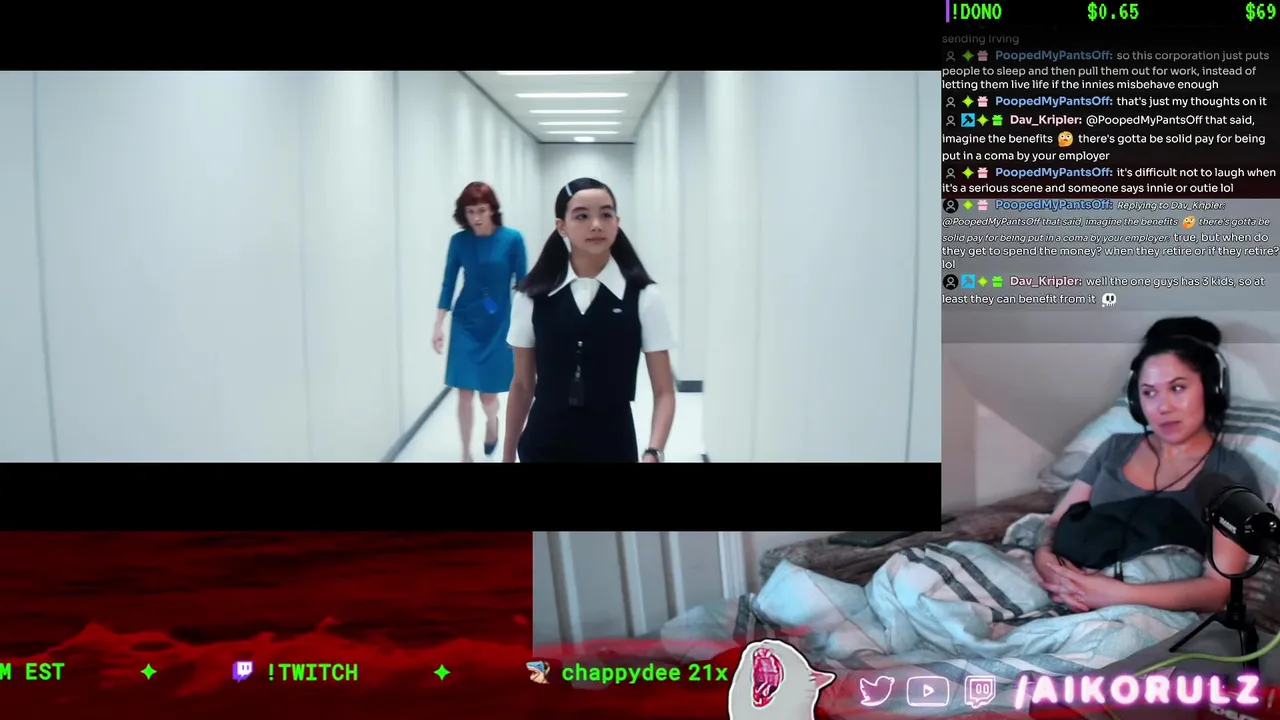Click the 'sending Irving' faded chat line

click(980, 39)
